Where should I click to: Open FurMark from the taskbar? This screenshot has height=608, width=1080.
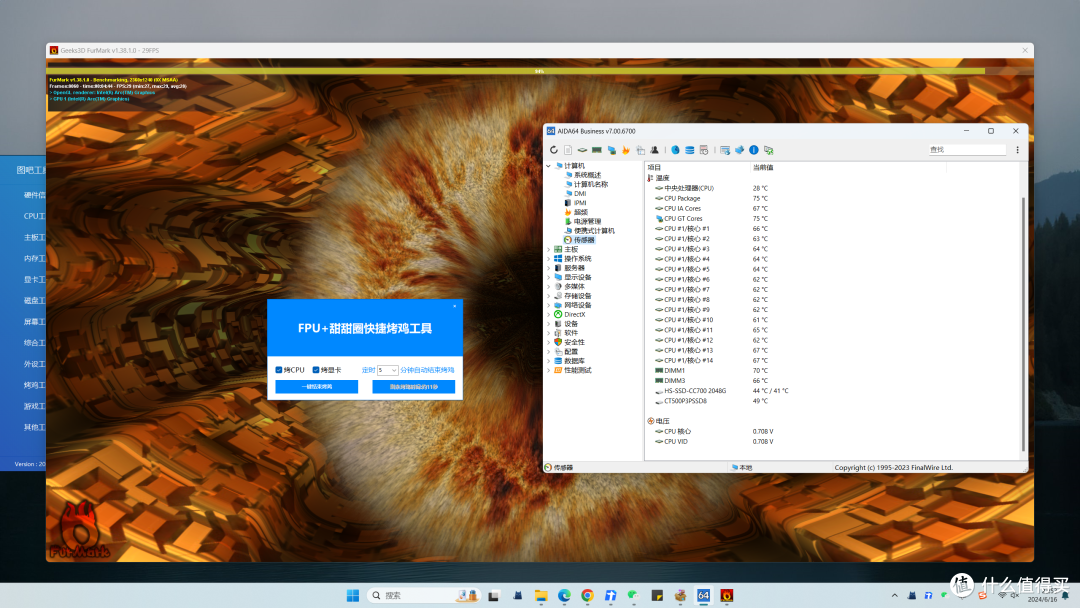[727, 596]
